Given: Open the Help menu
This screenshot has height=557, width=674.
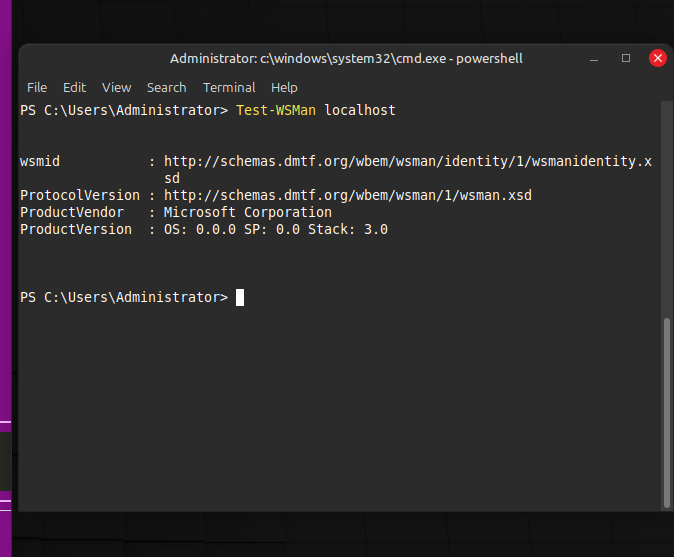Looking at the screenshot, I should (x=284, y=87).
